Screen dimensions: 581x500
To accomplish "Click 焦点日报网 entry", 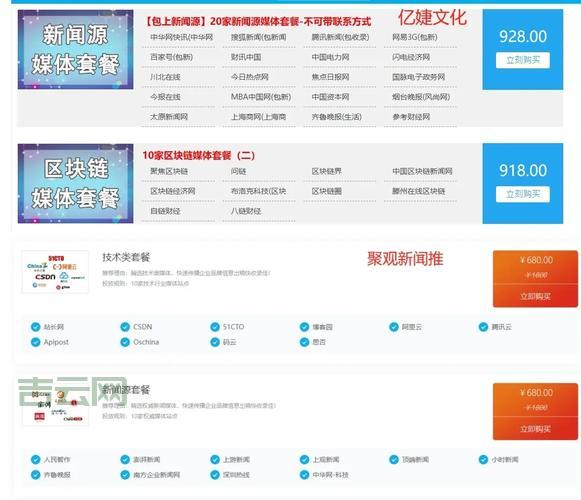I will click(331, 77).
